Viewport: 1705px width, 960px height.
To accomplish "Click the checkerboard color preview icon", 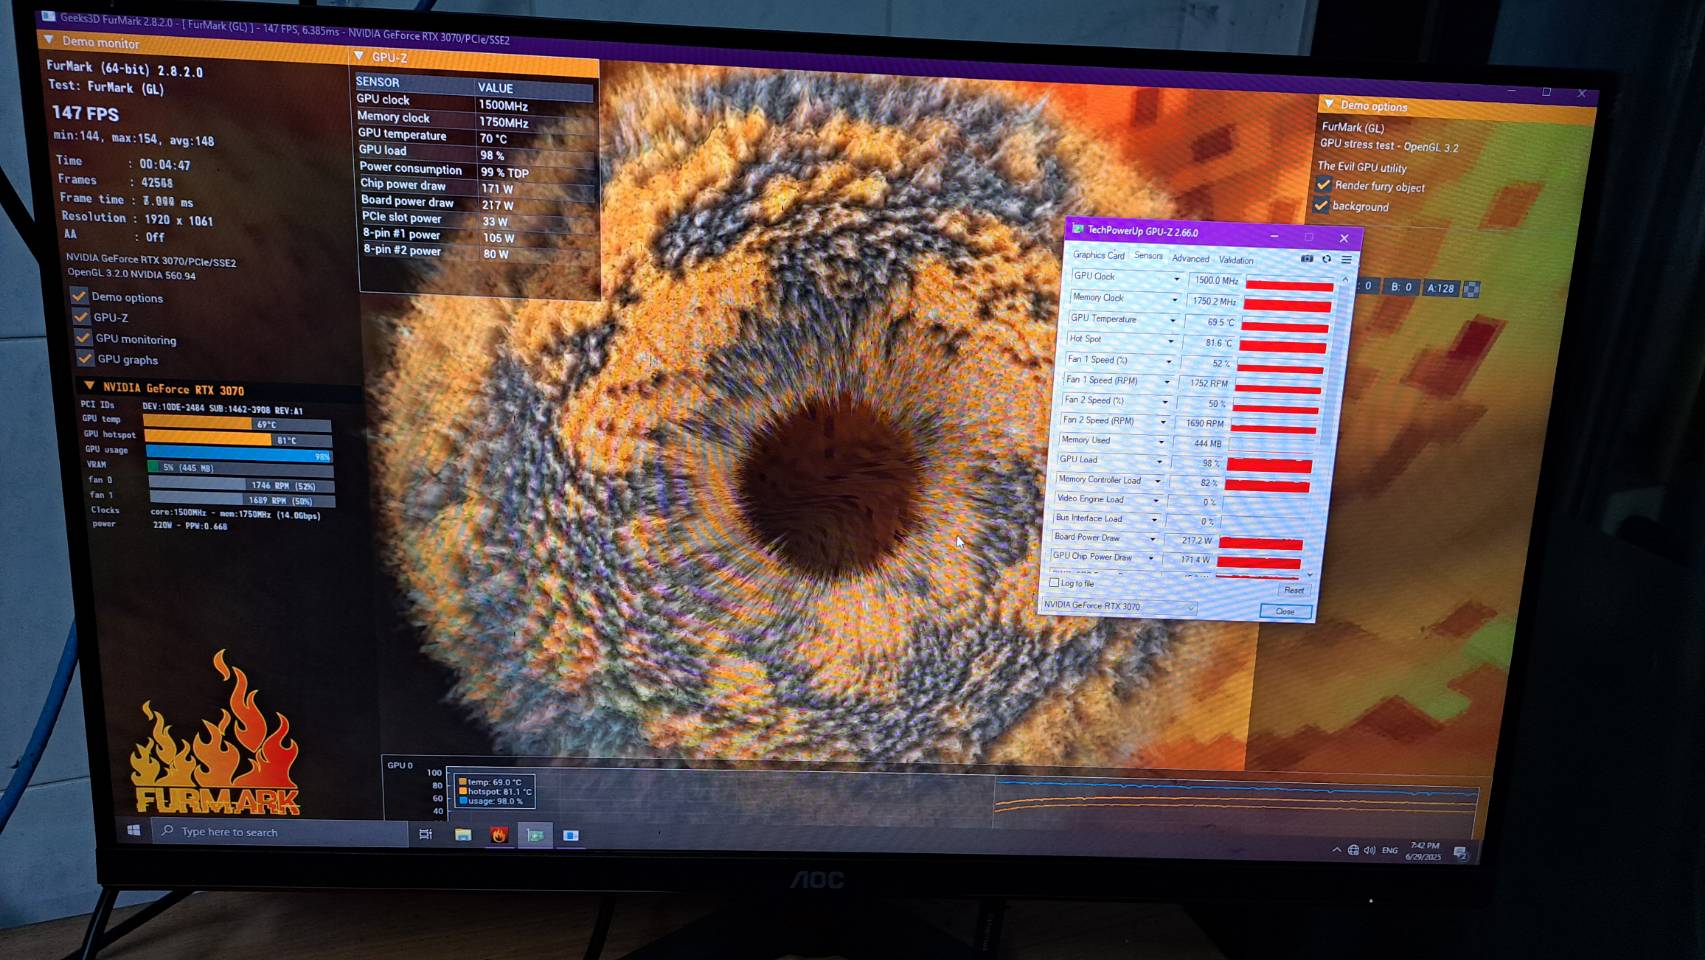I will click(x=1471, y=289).
